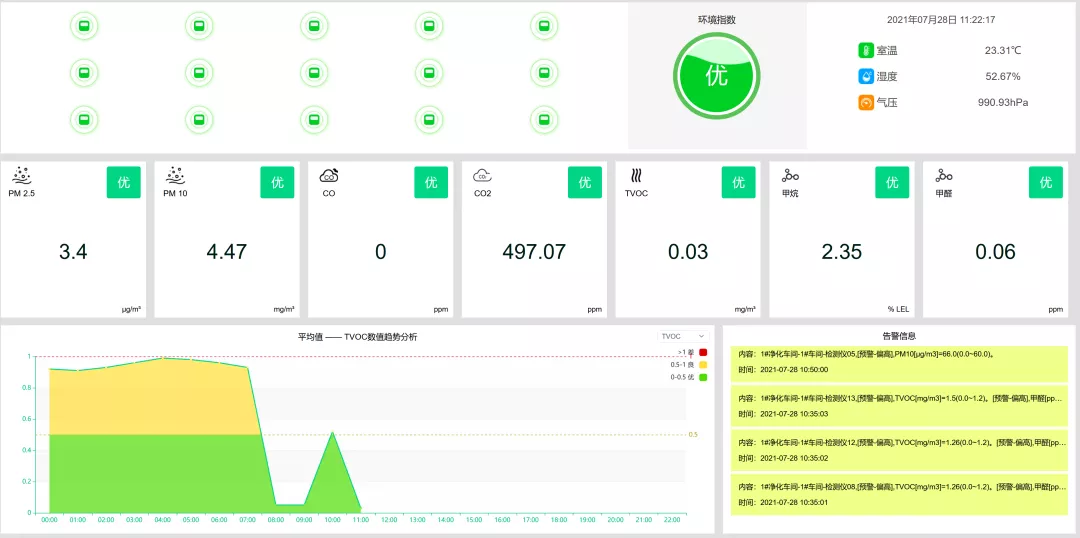The image size is (1080, 538).
Task: Open the 检测仪13 TVOC alarm message
Action: pos(899,406)
